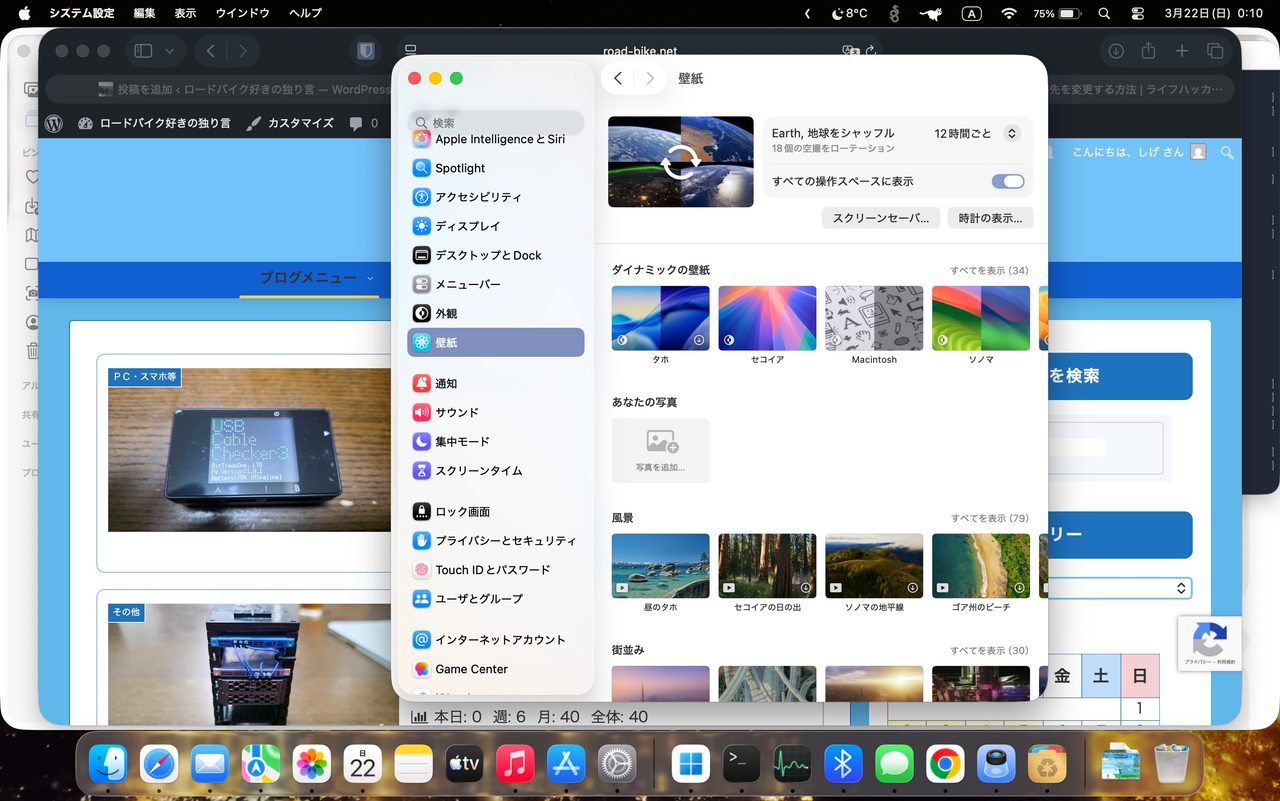
Task: Click the 時計の表示 button
Action: click(x=990, y=218)
